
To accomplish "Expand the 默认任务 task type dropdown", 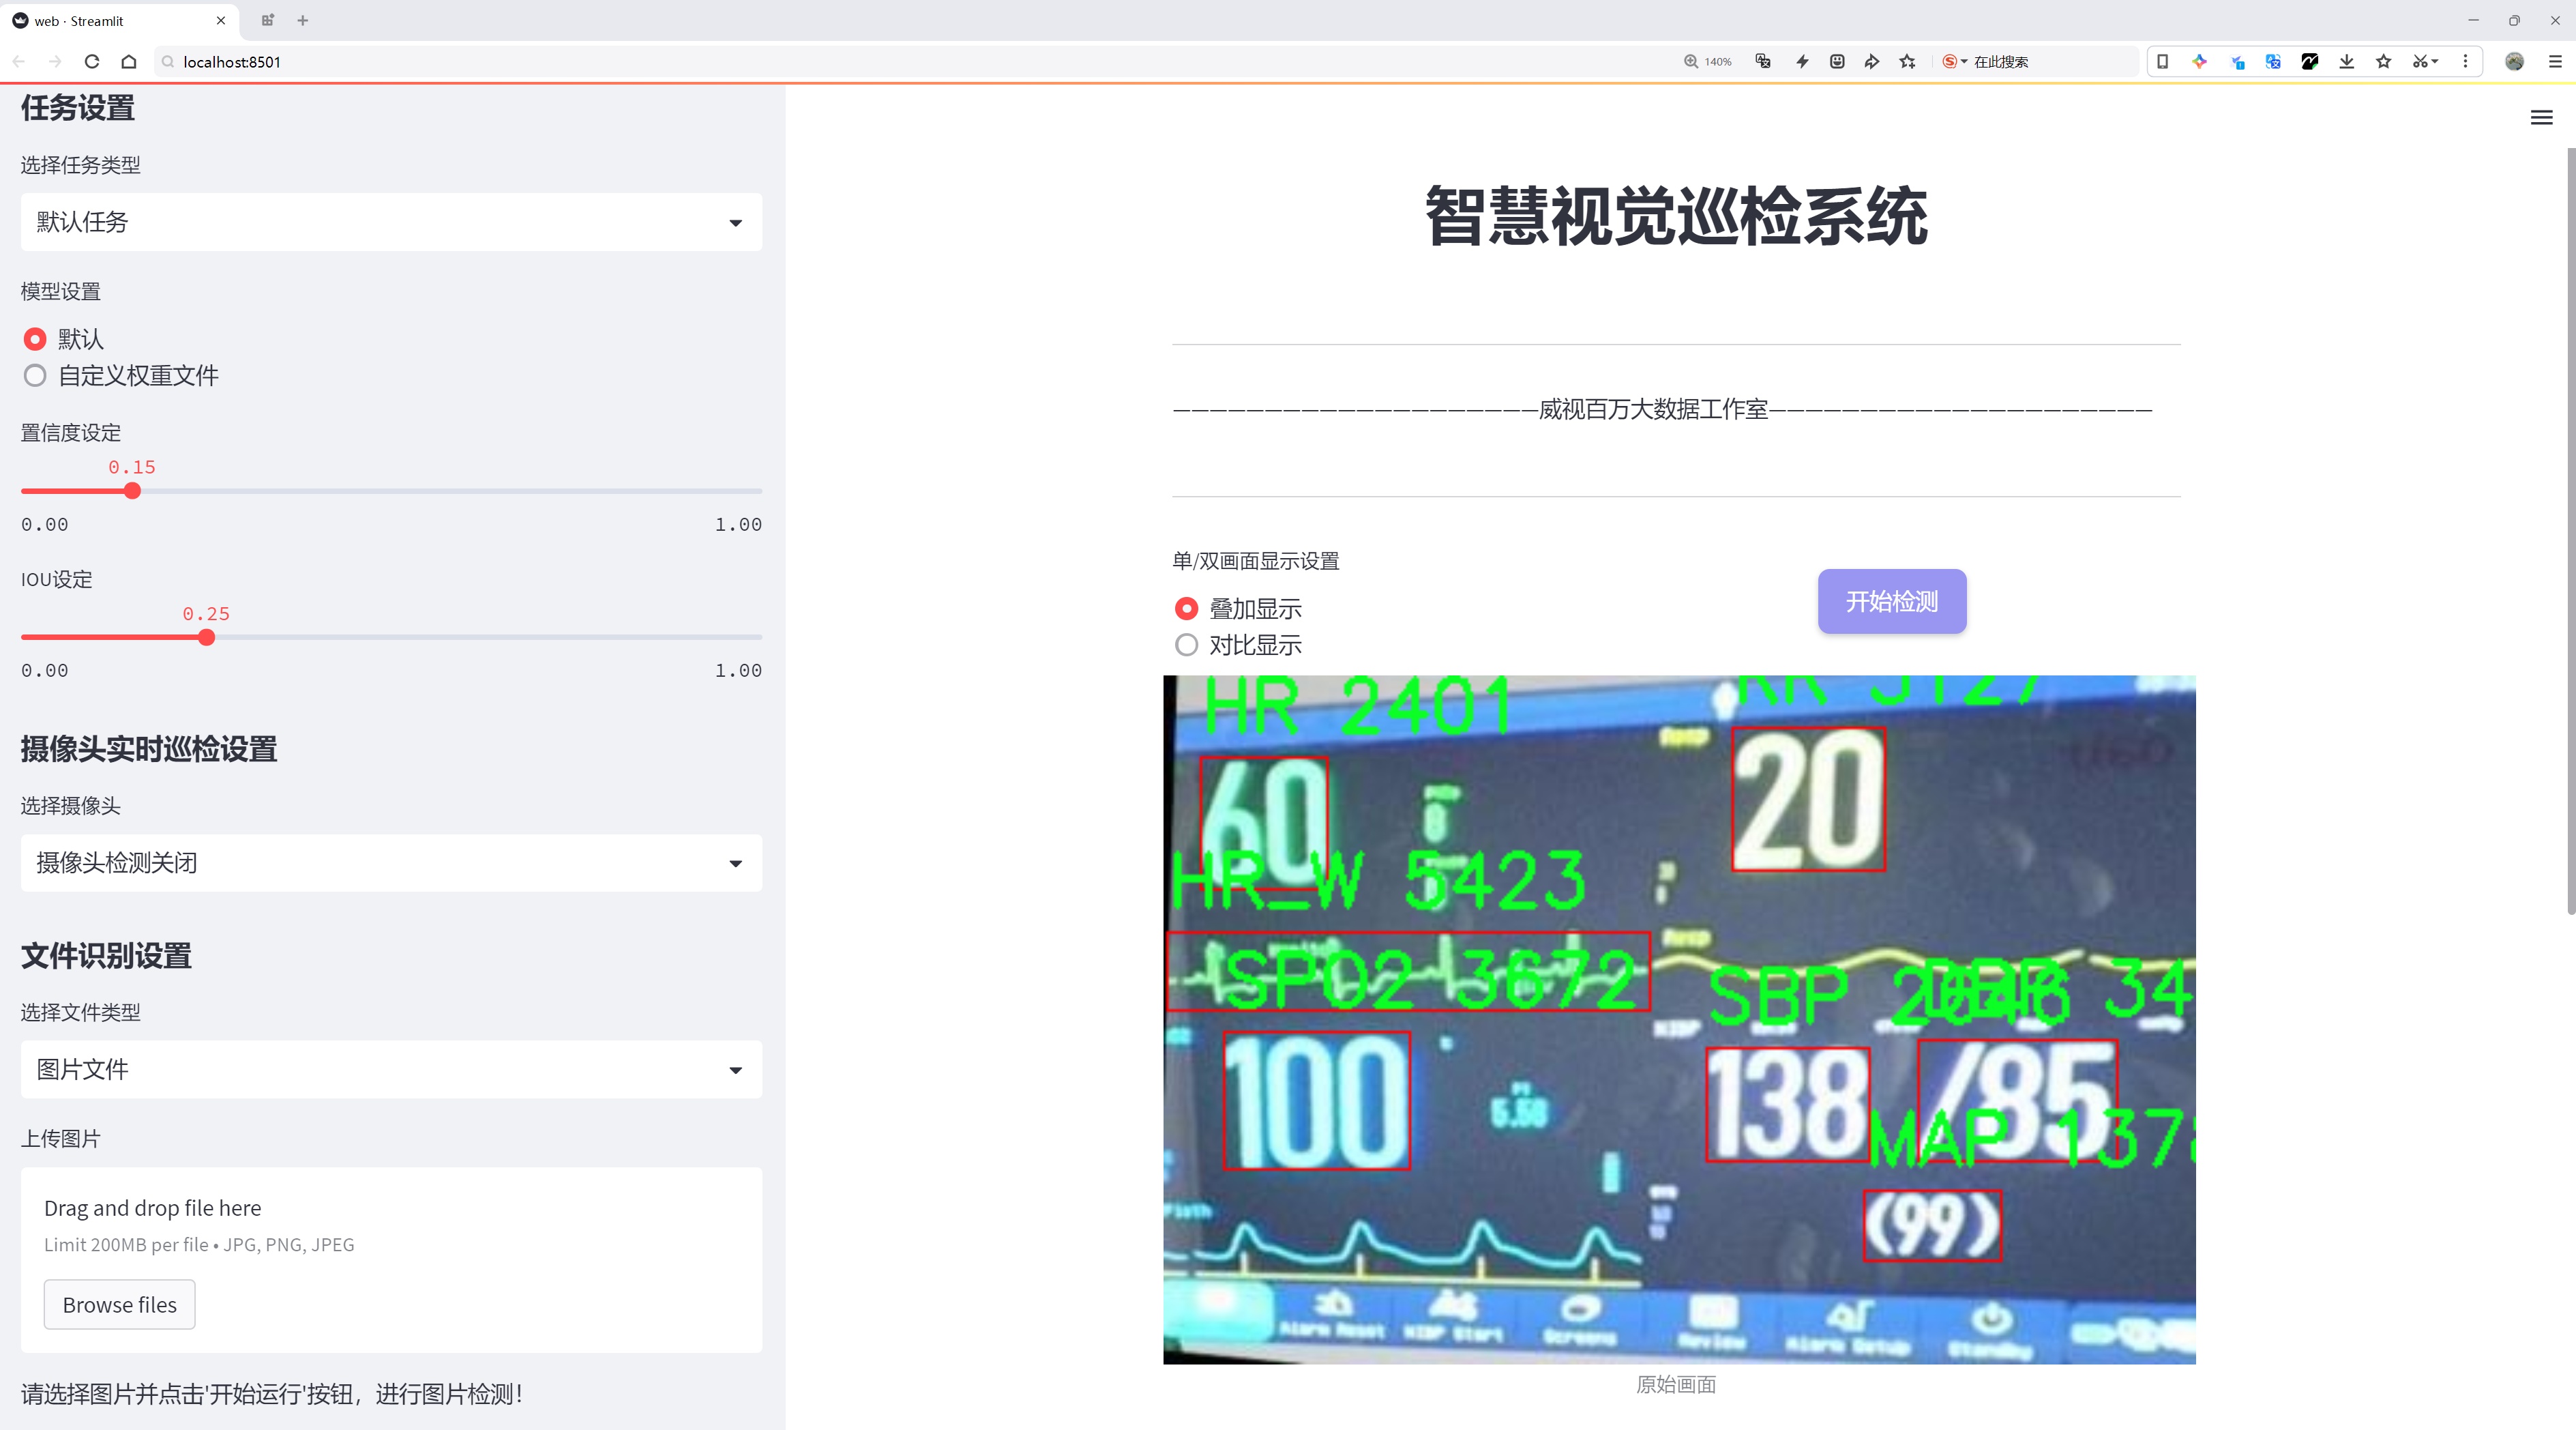I will (391, 222).
